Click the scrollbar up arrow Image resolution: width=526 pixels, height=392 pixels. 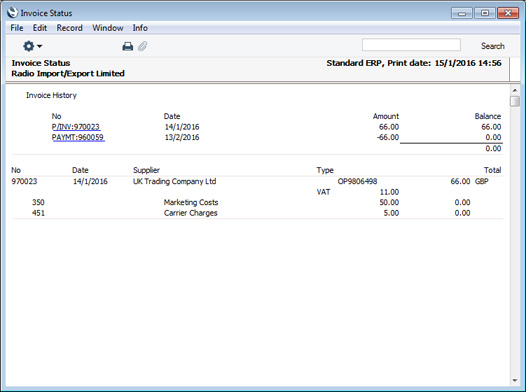(x=515, y=91)
